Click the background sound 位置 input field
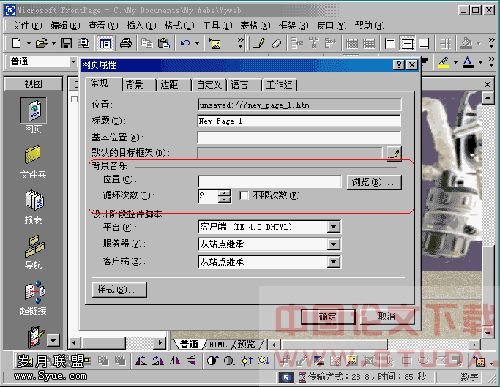This screenshot has width=500, height=387. (269, 182)
